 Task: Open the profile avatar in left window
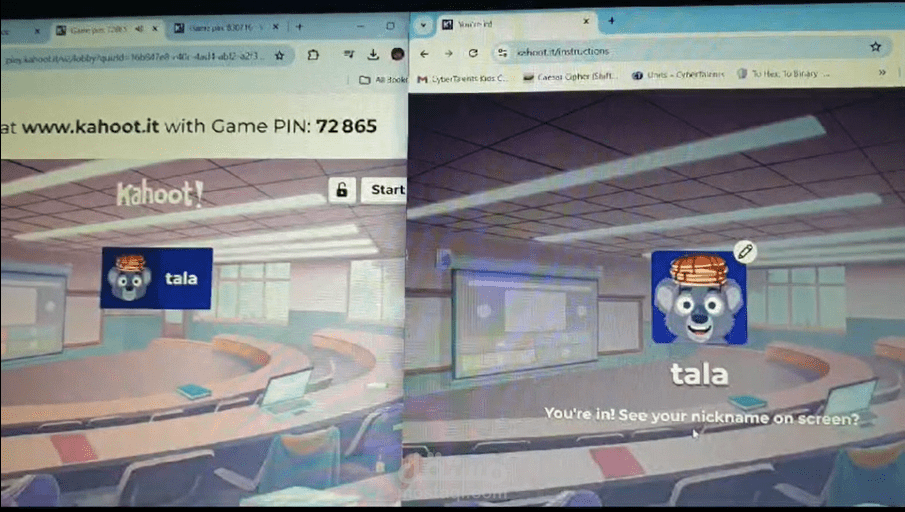pyautogui.click(x=397, y=54)
